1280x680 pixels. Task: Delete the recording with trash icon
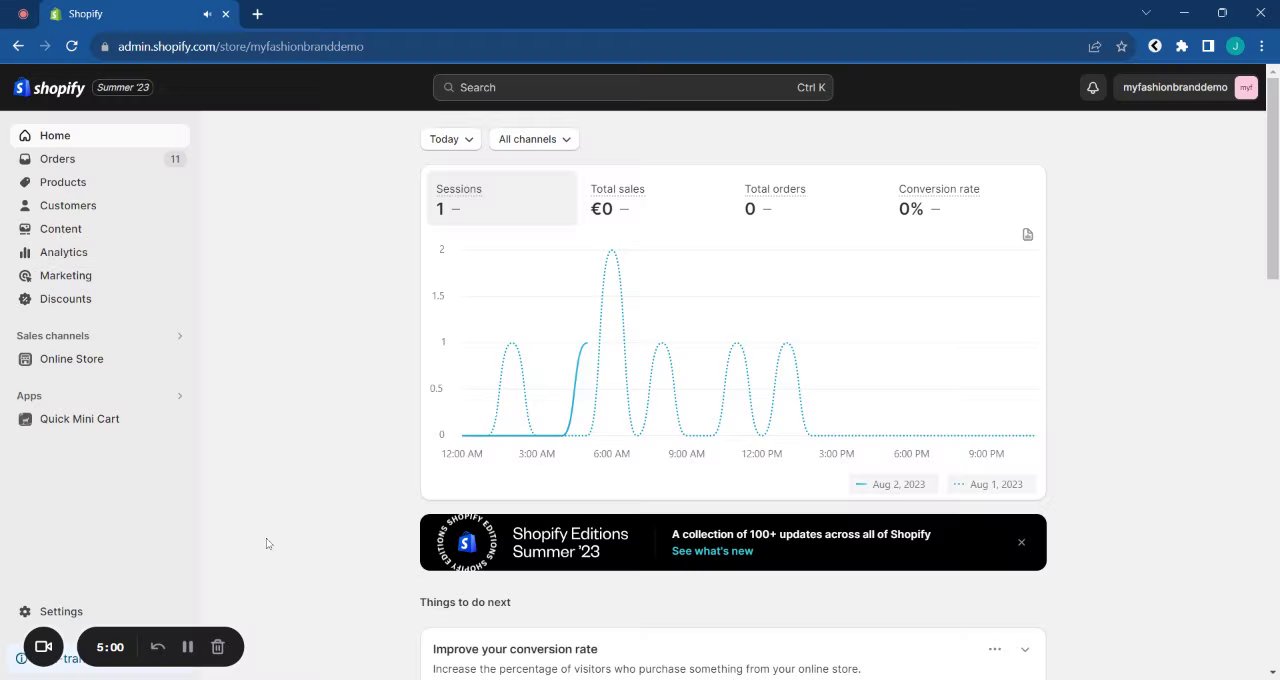pos(217,647)
